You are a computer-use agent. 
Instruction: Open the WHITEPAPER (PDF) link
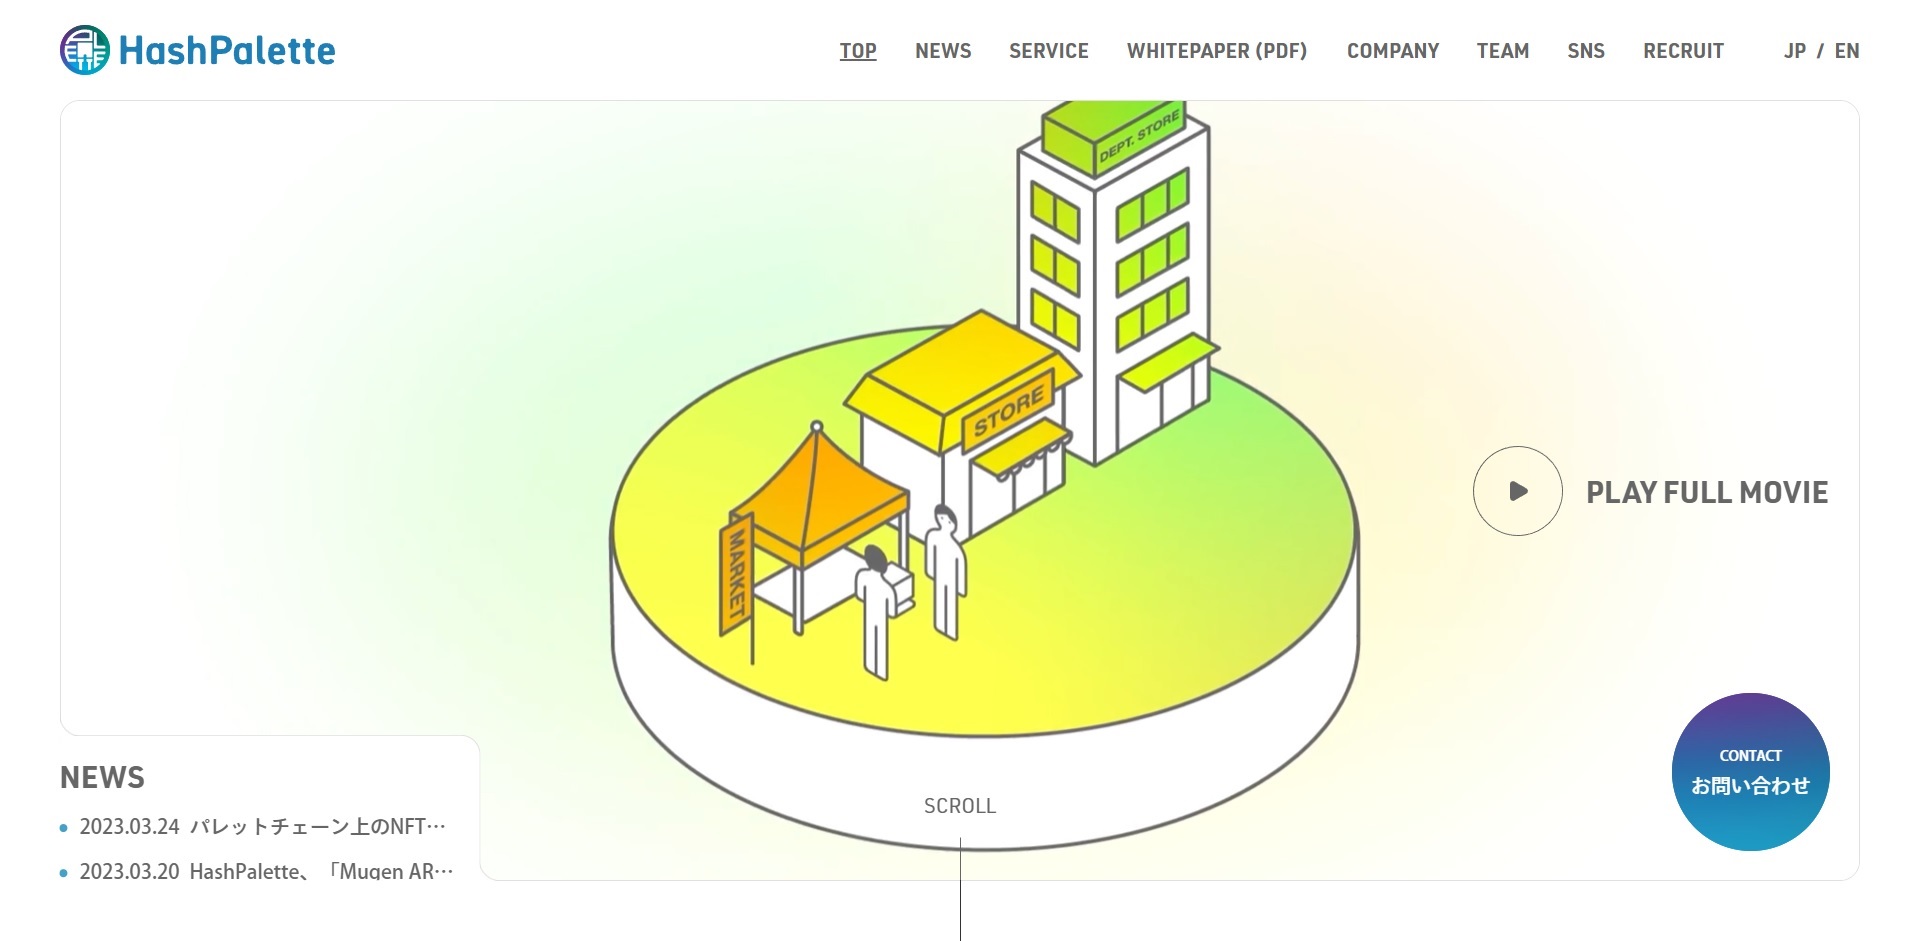pos(1216,51)
